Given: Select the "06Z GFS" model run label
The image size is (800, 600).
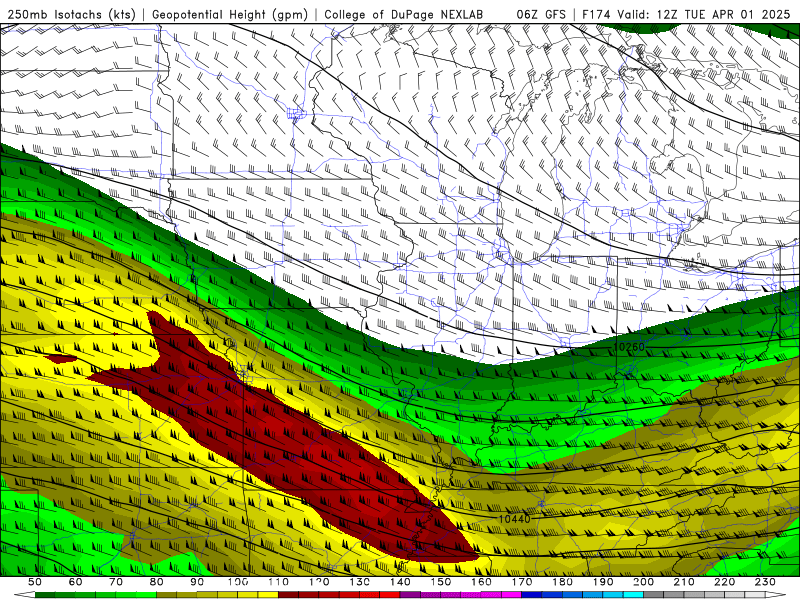Looking at the screenshot, I should [541, 14].
